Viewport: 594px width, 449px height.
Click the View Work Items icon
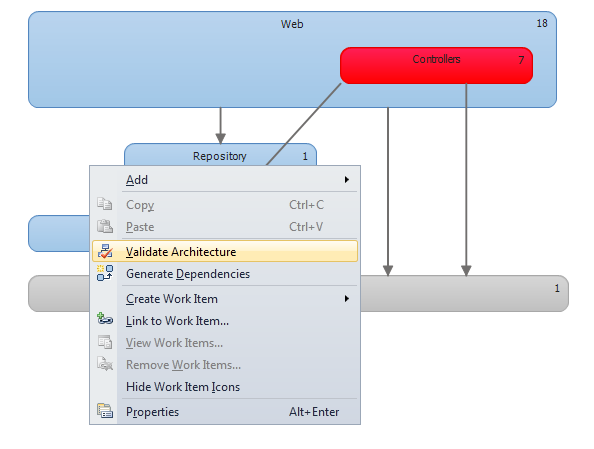pyautogui.click(x=105, y=342)
